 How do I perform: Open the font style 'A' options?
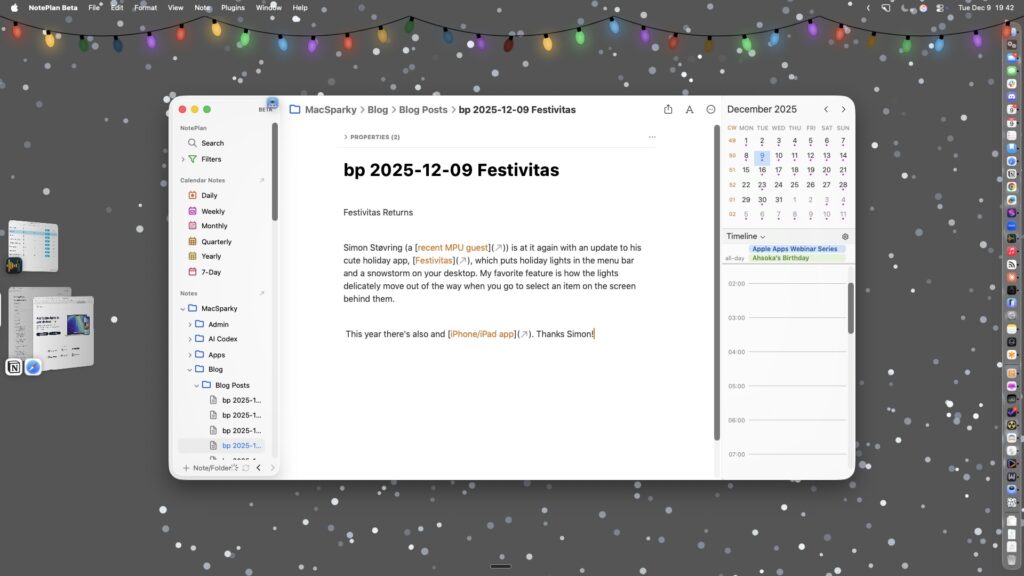click(x=689, y=110)
